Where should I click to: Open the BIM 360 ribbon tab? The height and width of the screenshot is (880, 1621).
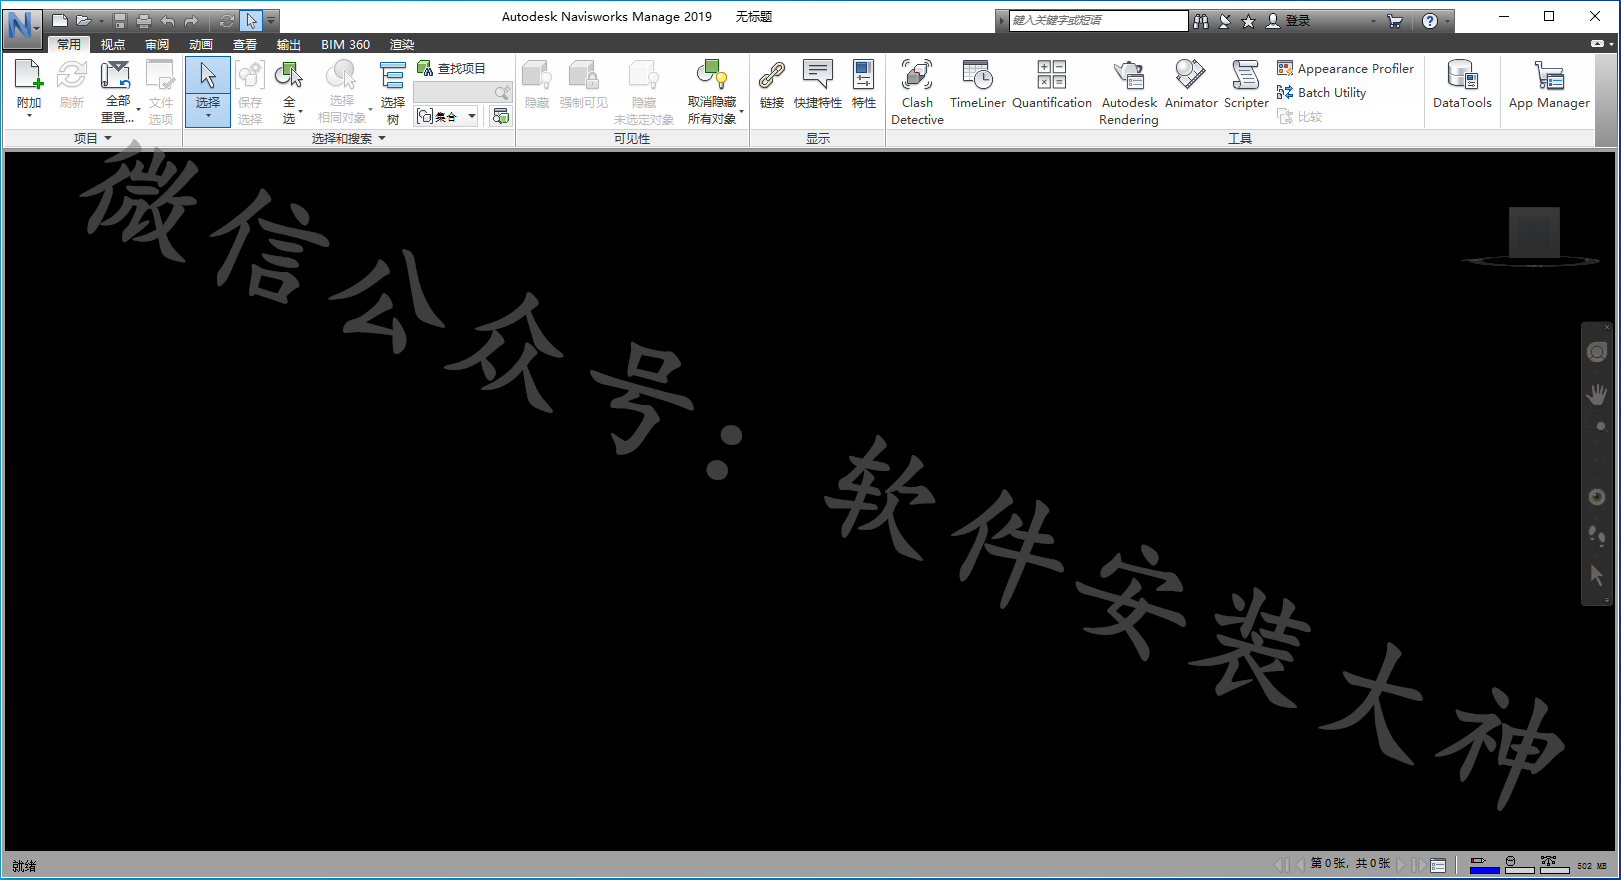pos(345,44)
